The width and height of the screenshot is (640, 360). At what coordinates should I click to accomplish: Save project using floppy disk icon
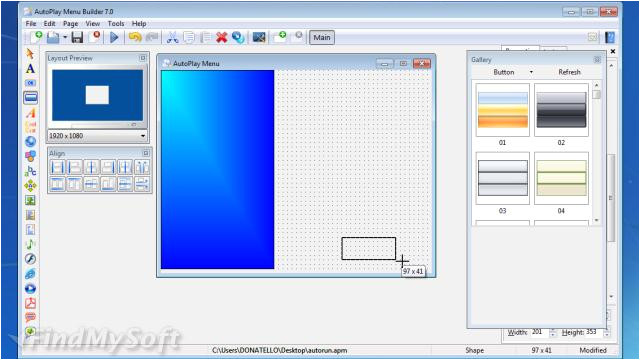click(x=77, y=38)
